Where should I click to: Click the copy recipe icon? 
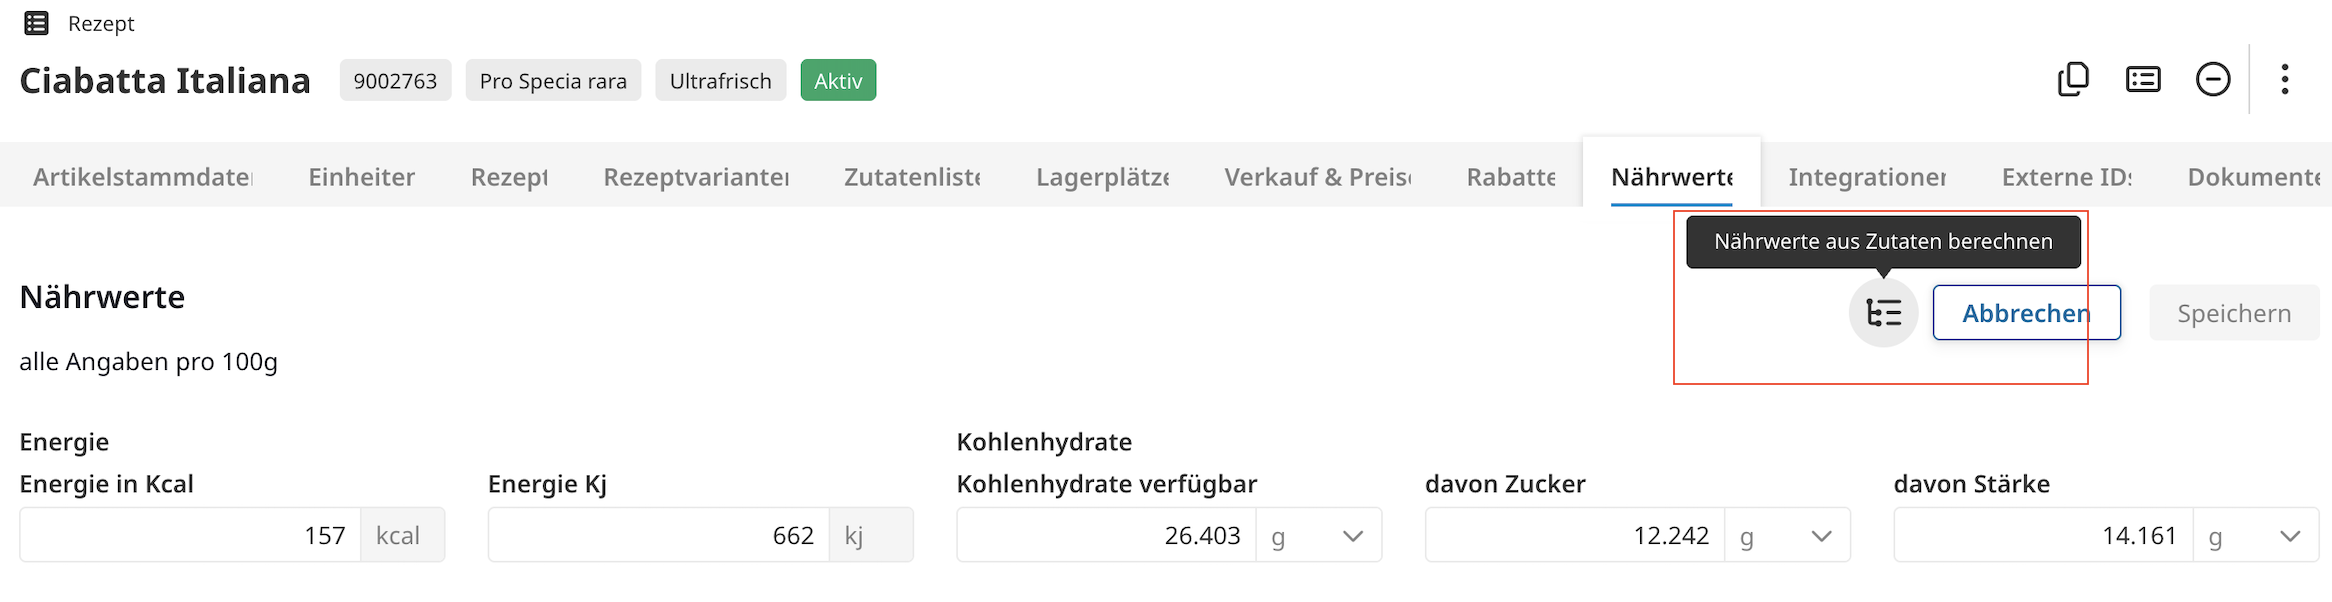2073,79
